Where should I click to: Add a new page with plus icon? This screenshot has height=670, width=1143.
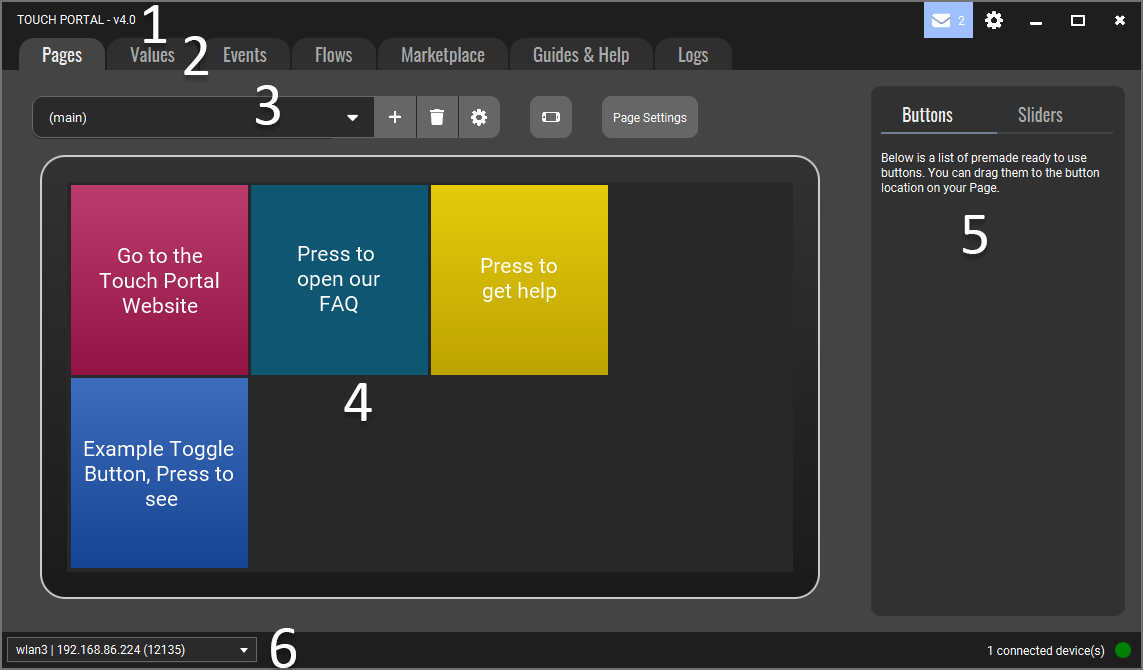395,117
